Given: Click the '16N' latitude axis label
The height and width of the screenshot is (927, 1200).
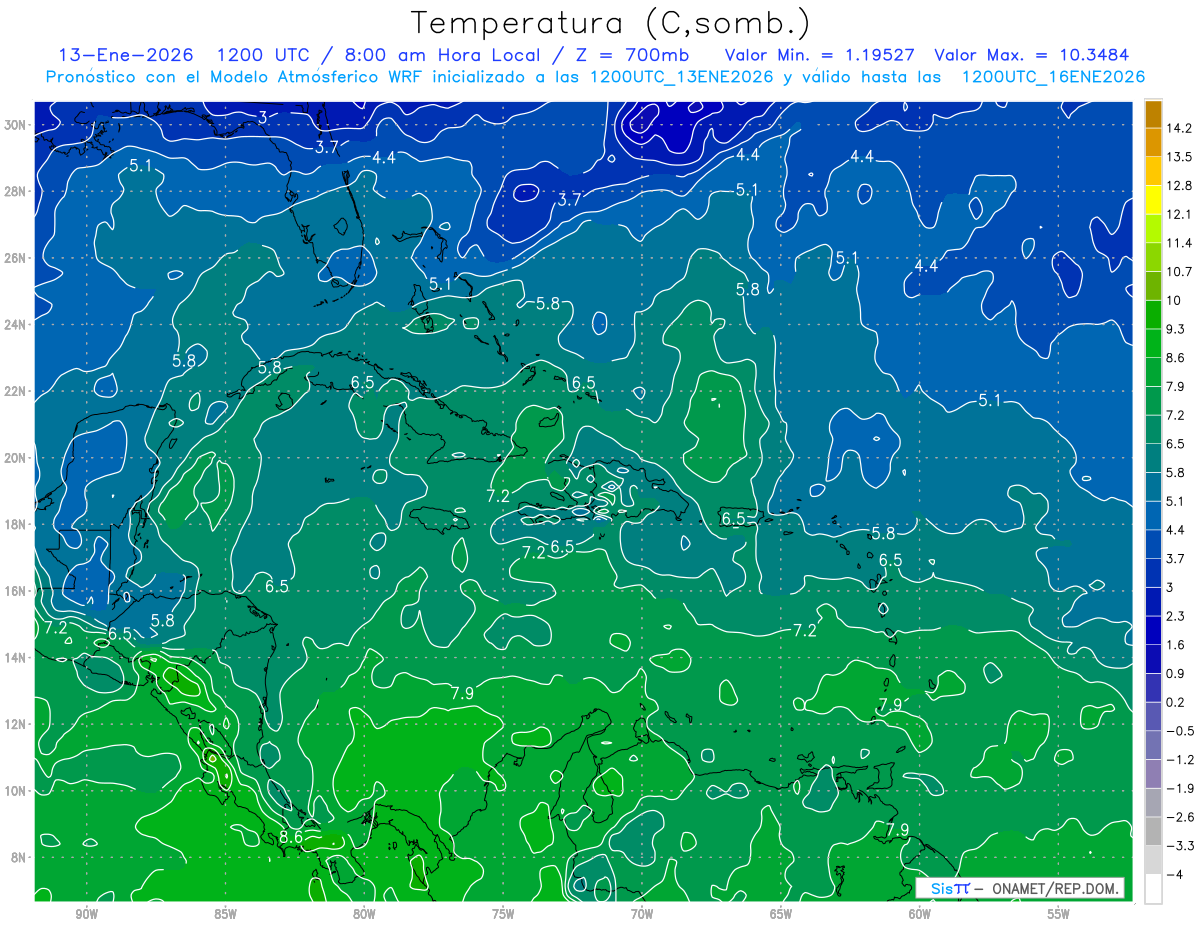Looking at the screenshot, I should pos(15,591).
